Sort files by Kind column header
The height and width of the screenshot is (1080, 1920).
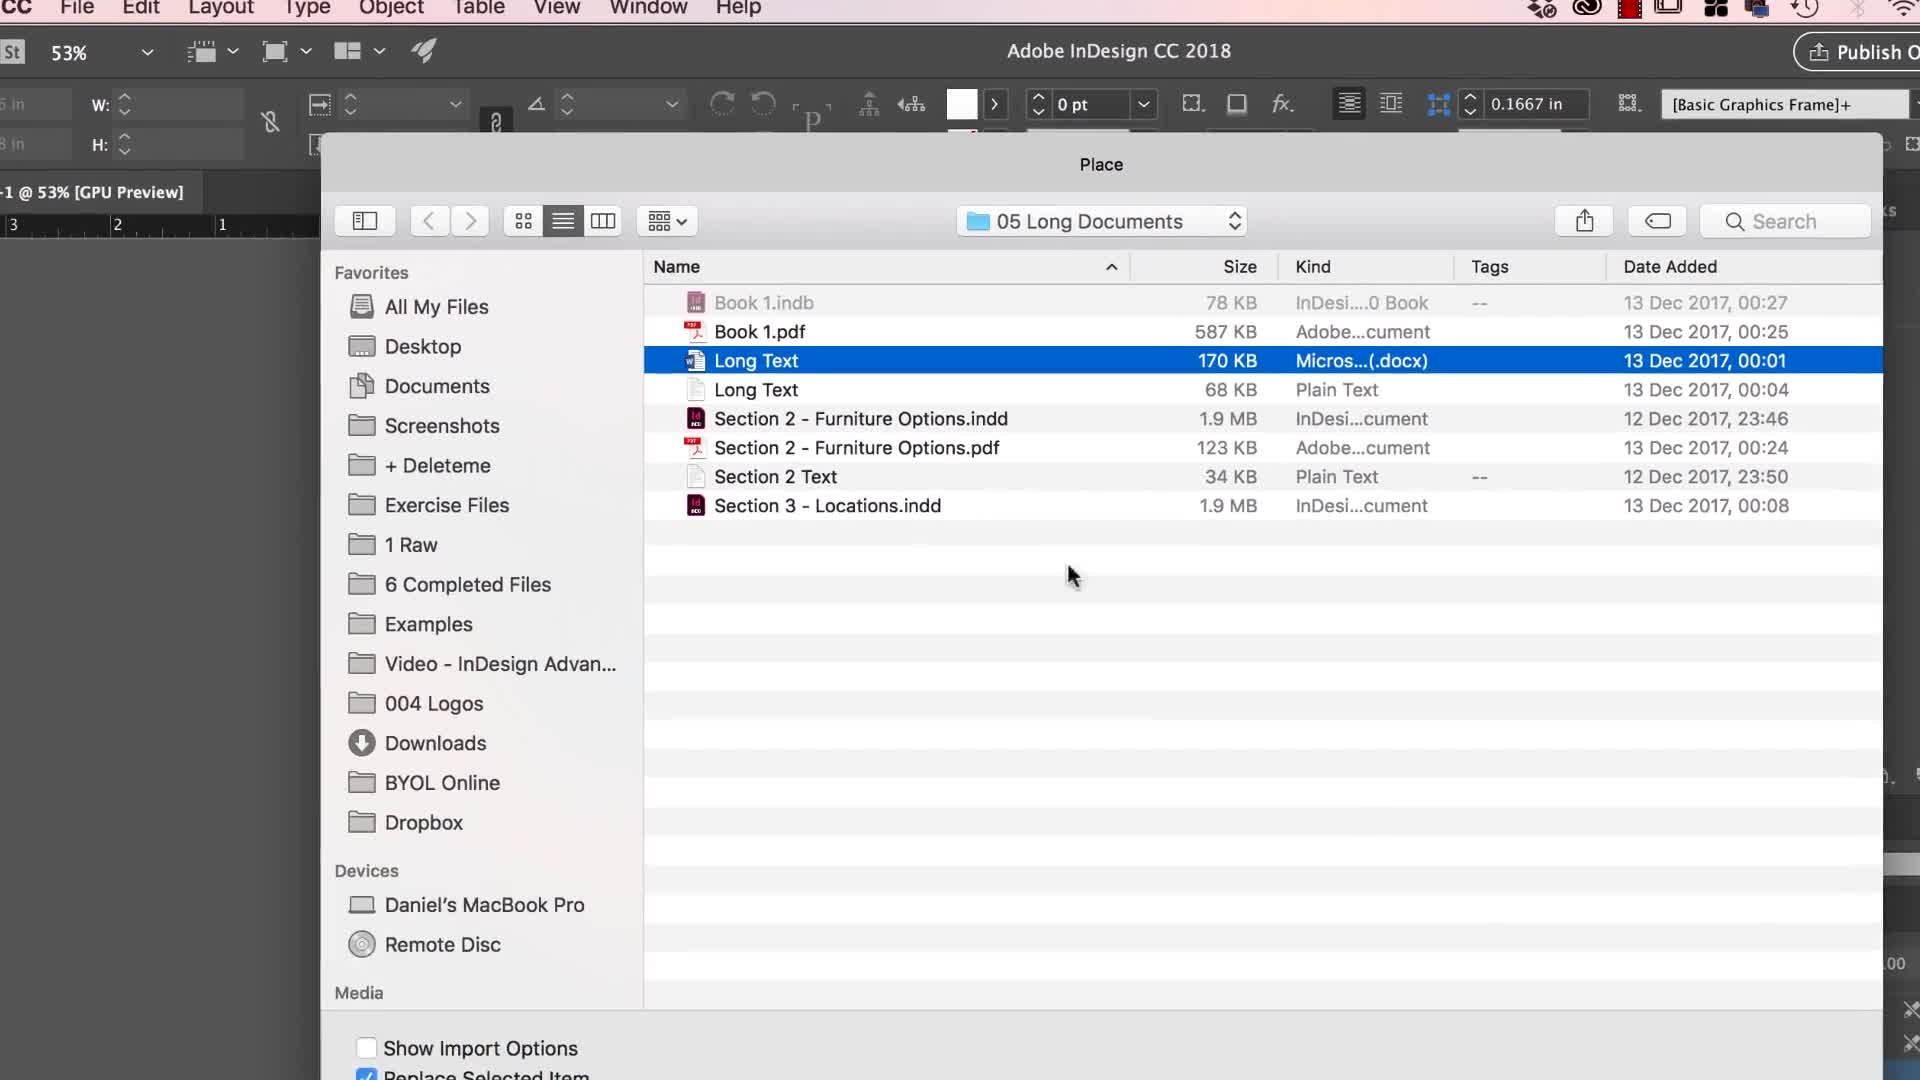point(1367,267)
